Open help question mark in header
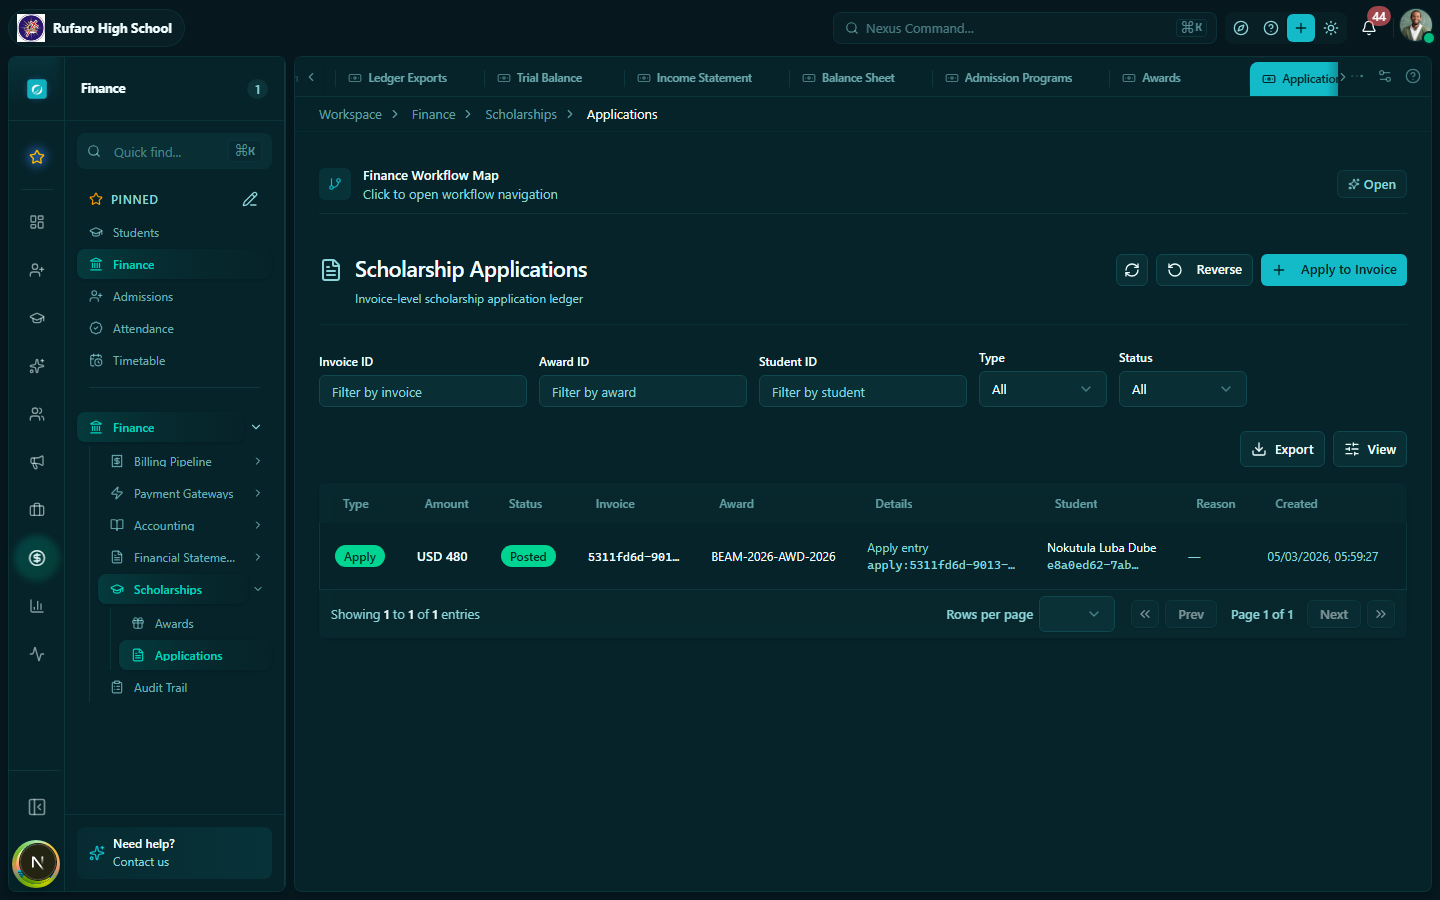The width and height of the screenshot is (1440, 900). point(1271,28)
